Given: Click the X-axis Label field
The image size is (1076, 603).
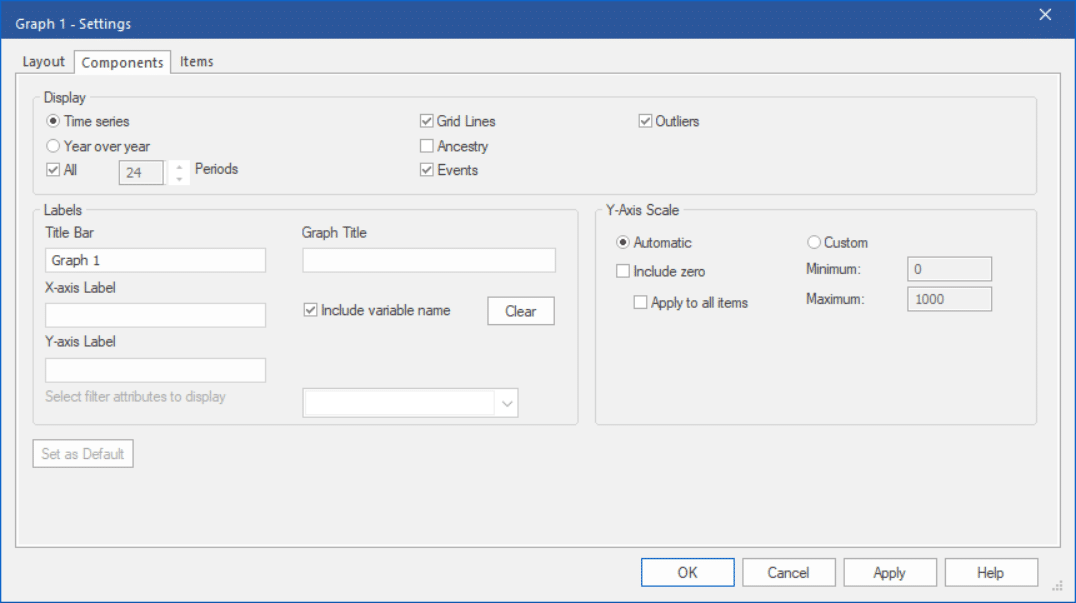Looking at the screenshot, I should [155, 315].
